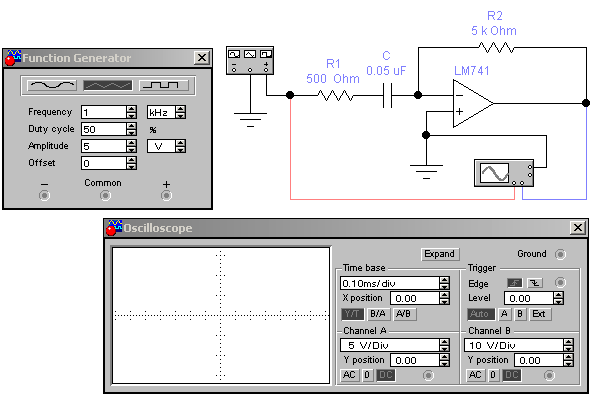The image size is (597, 401).
Task: Select triangle waveform in Function Generator
Action: 108,85
